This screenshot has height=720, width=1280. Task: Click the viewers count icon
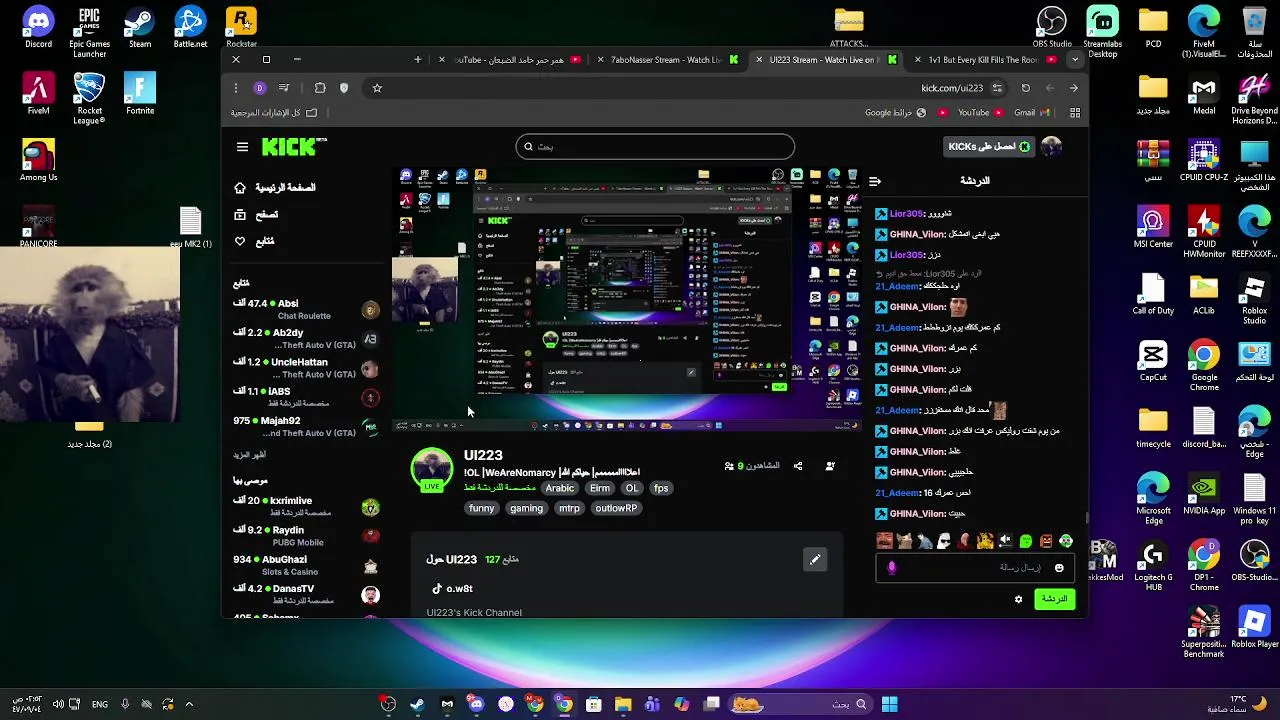point(730,466)
